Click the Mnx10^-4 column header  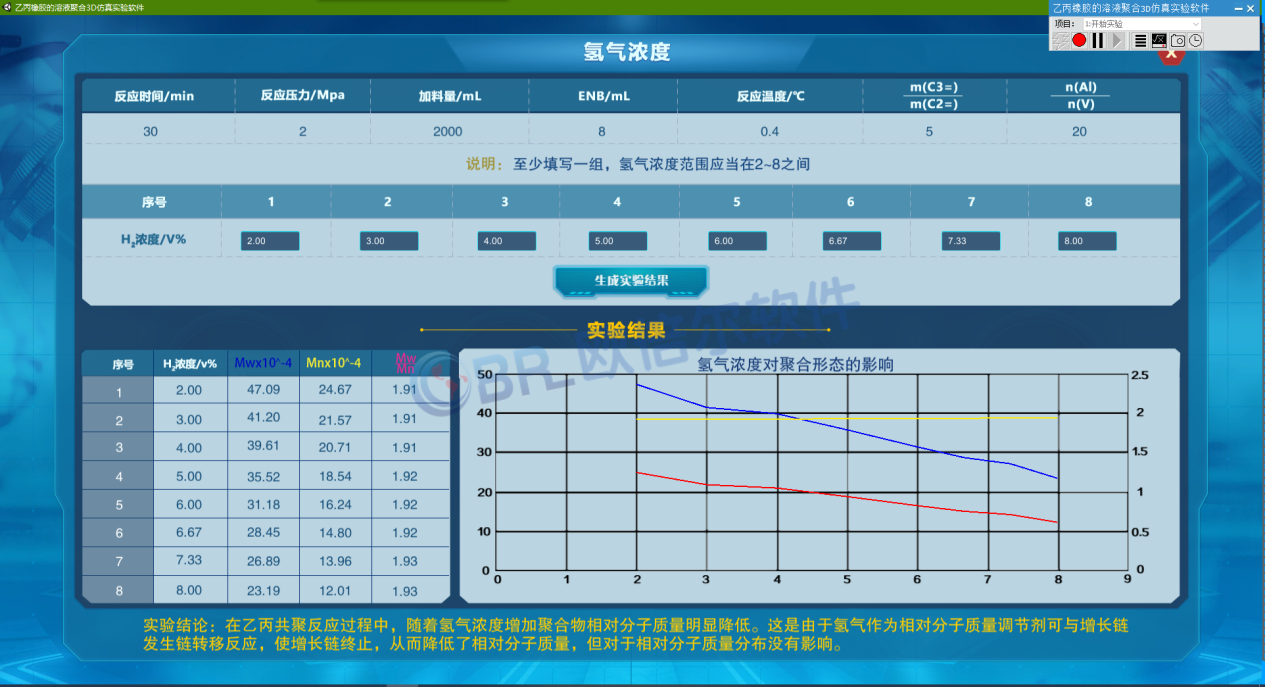(x=334, y=363)
